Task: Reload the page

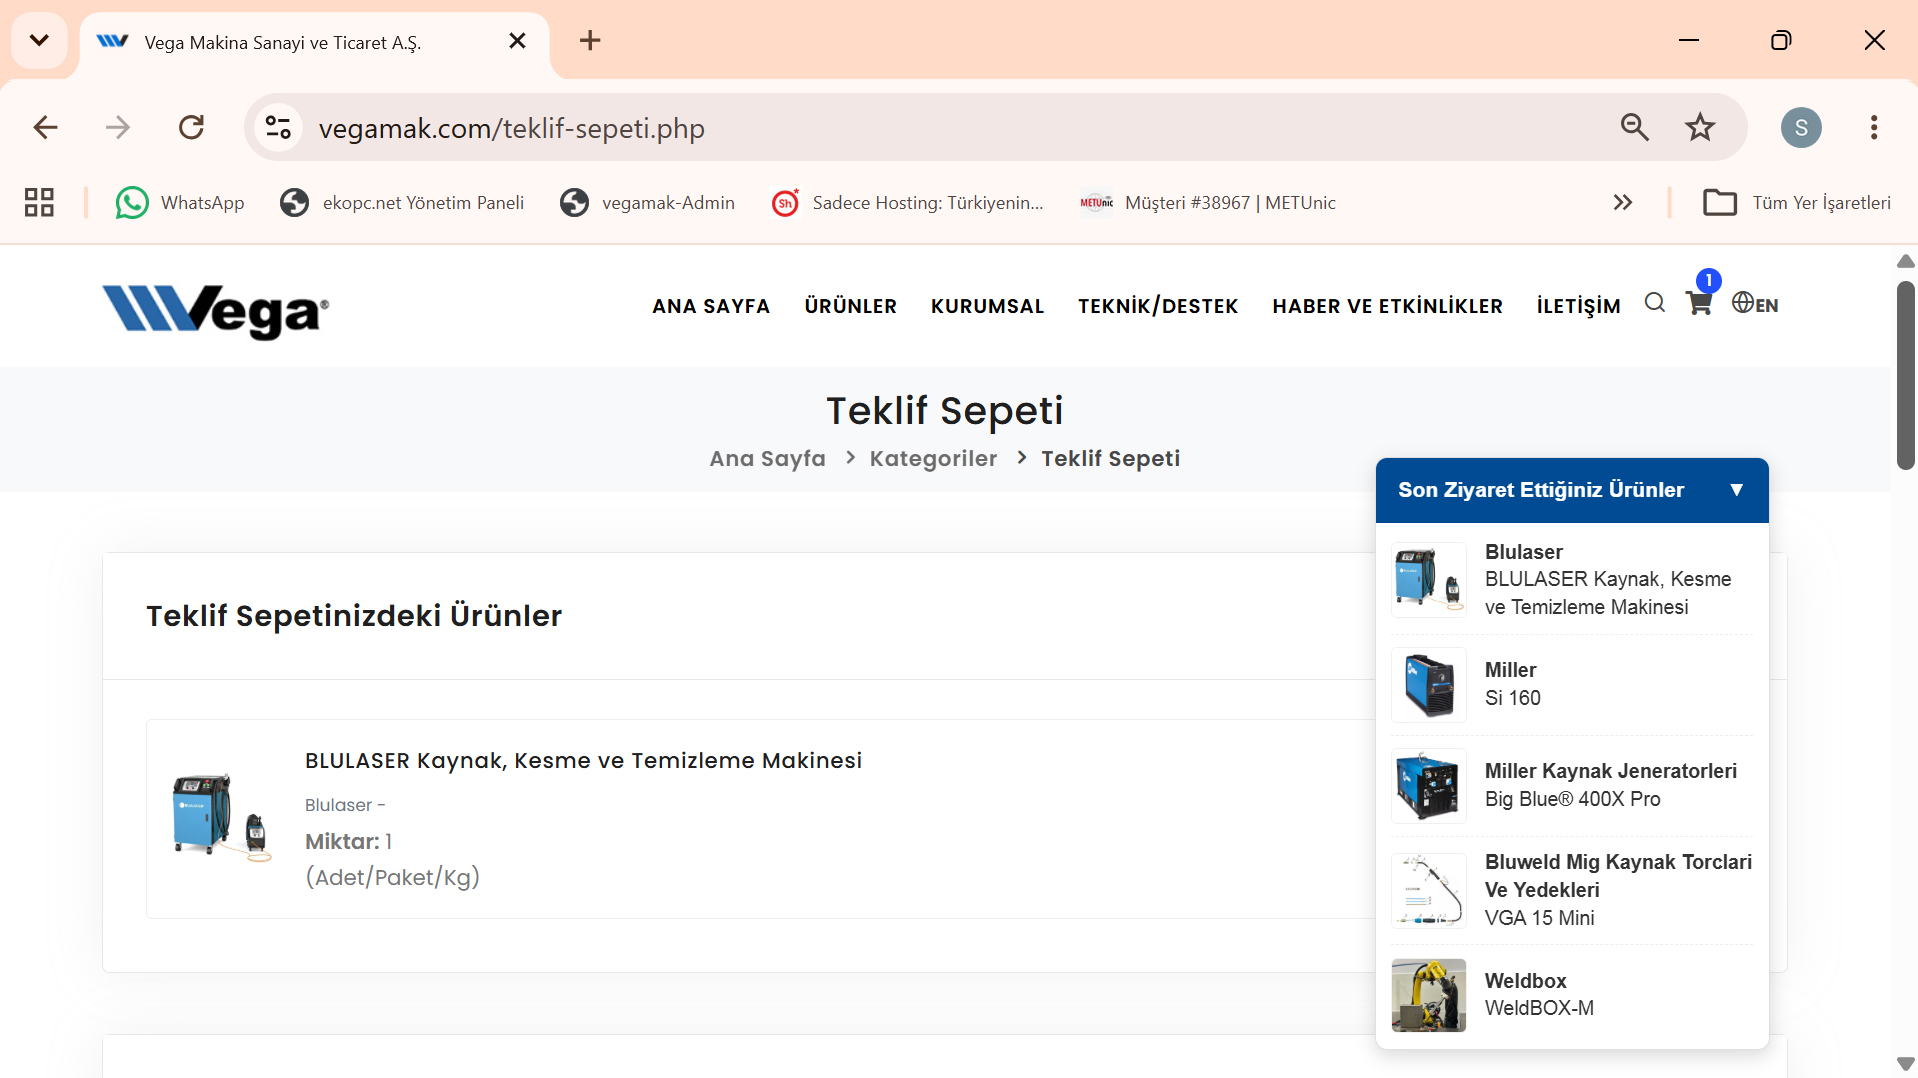Action: [191, 127]
